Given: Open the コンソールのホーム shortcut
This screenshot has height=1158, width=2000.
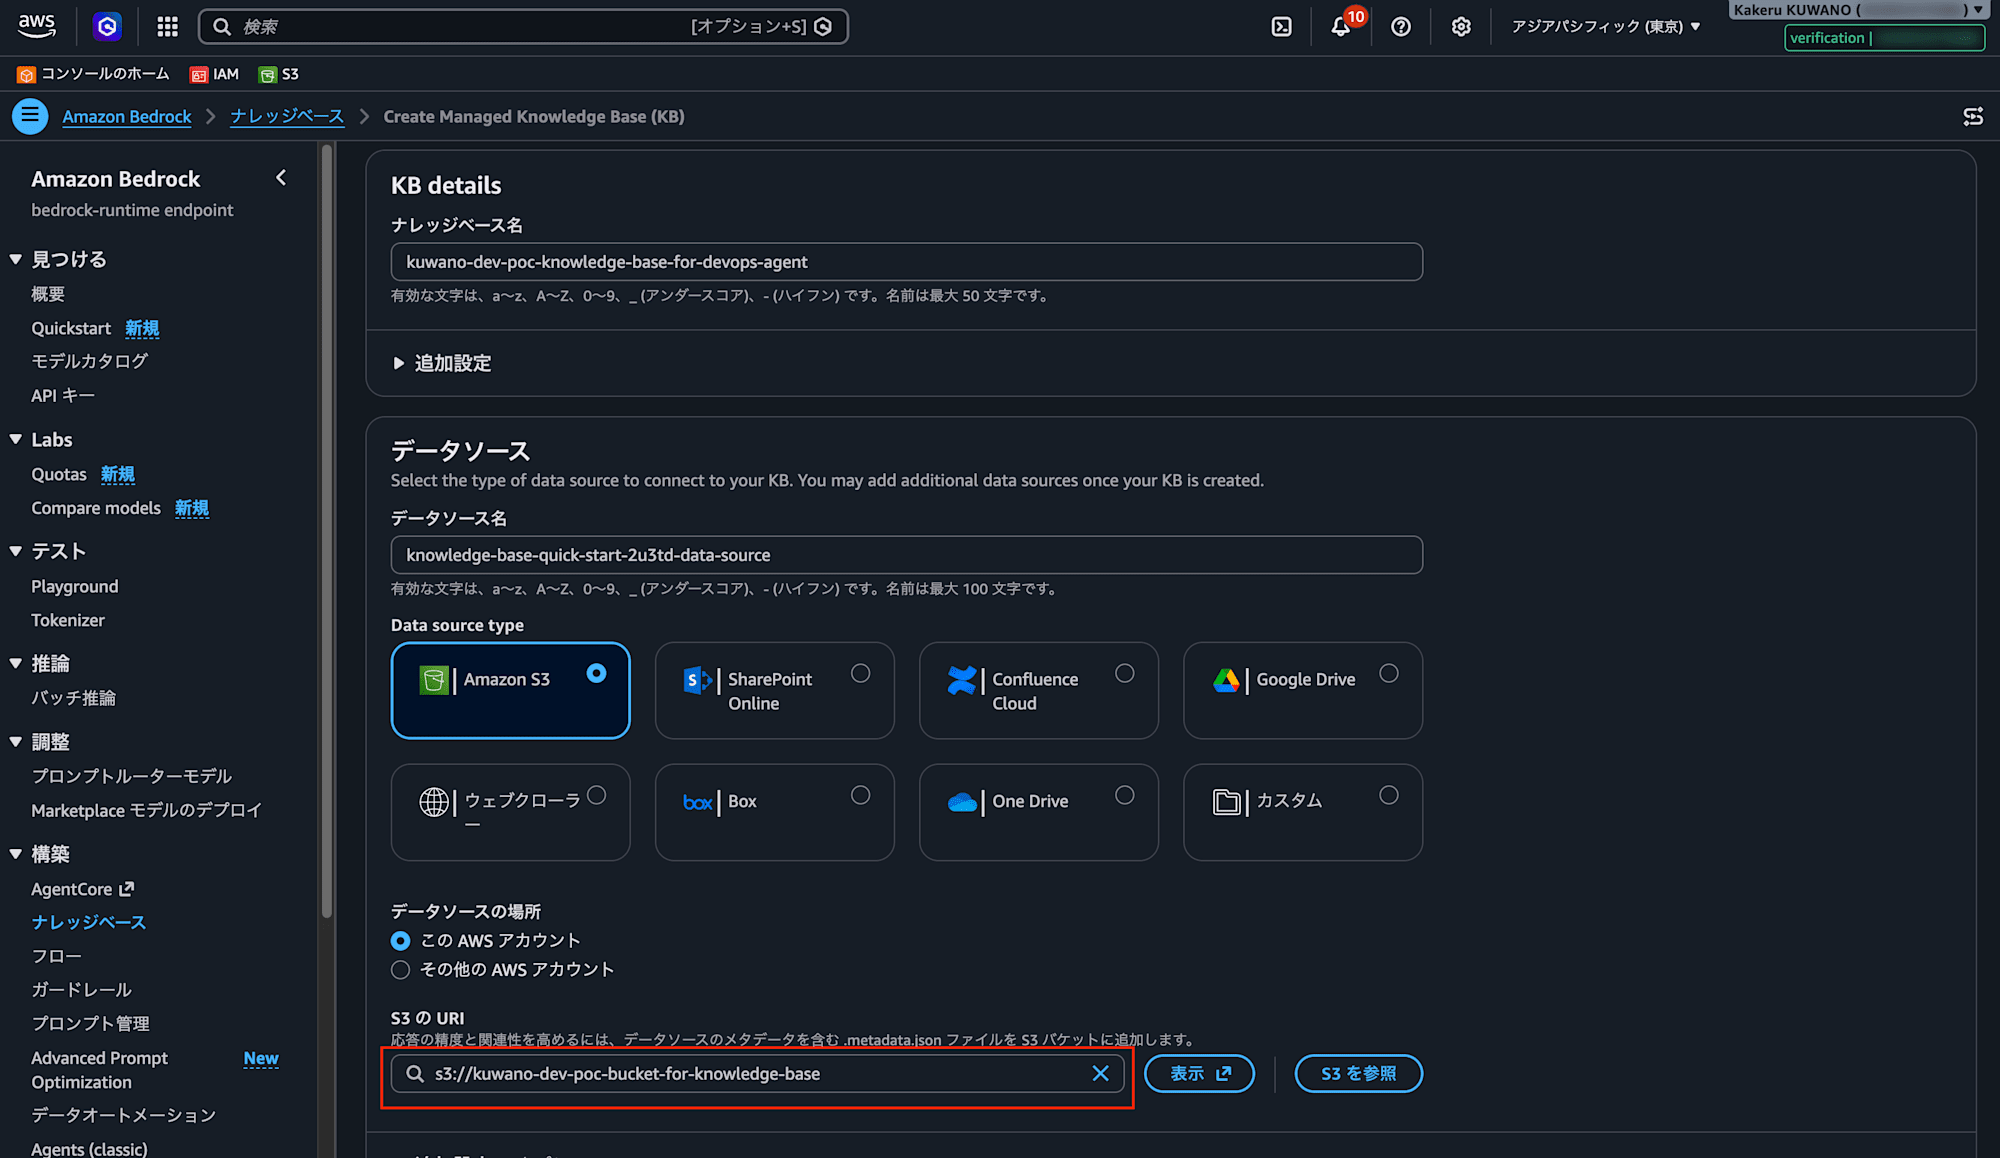Looking at the screenshot, I should [x=93, y=74].
